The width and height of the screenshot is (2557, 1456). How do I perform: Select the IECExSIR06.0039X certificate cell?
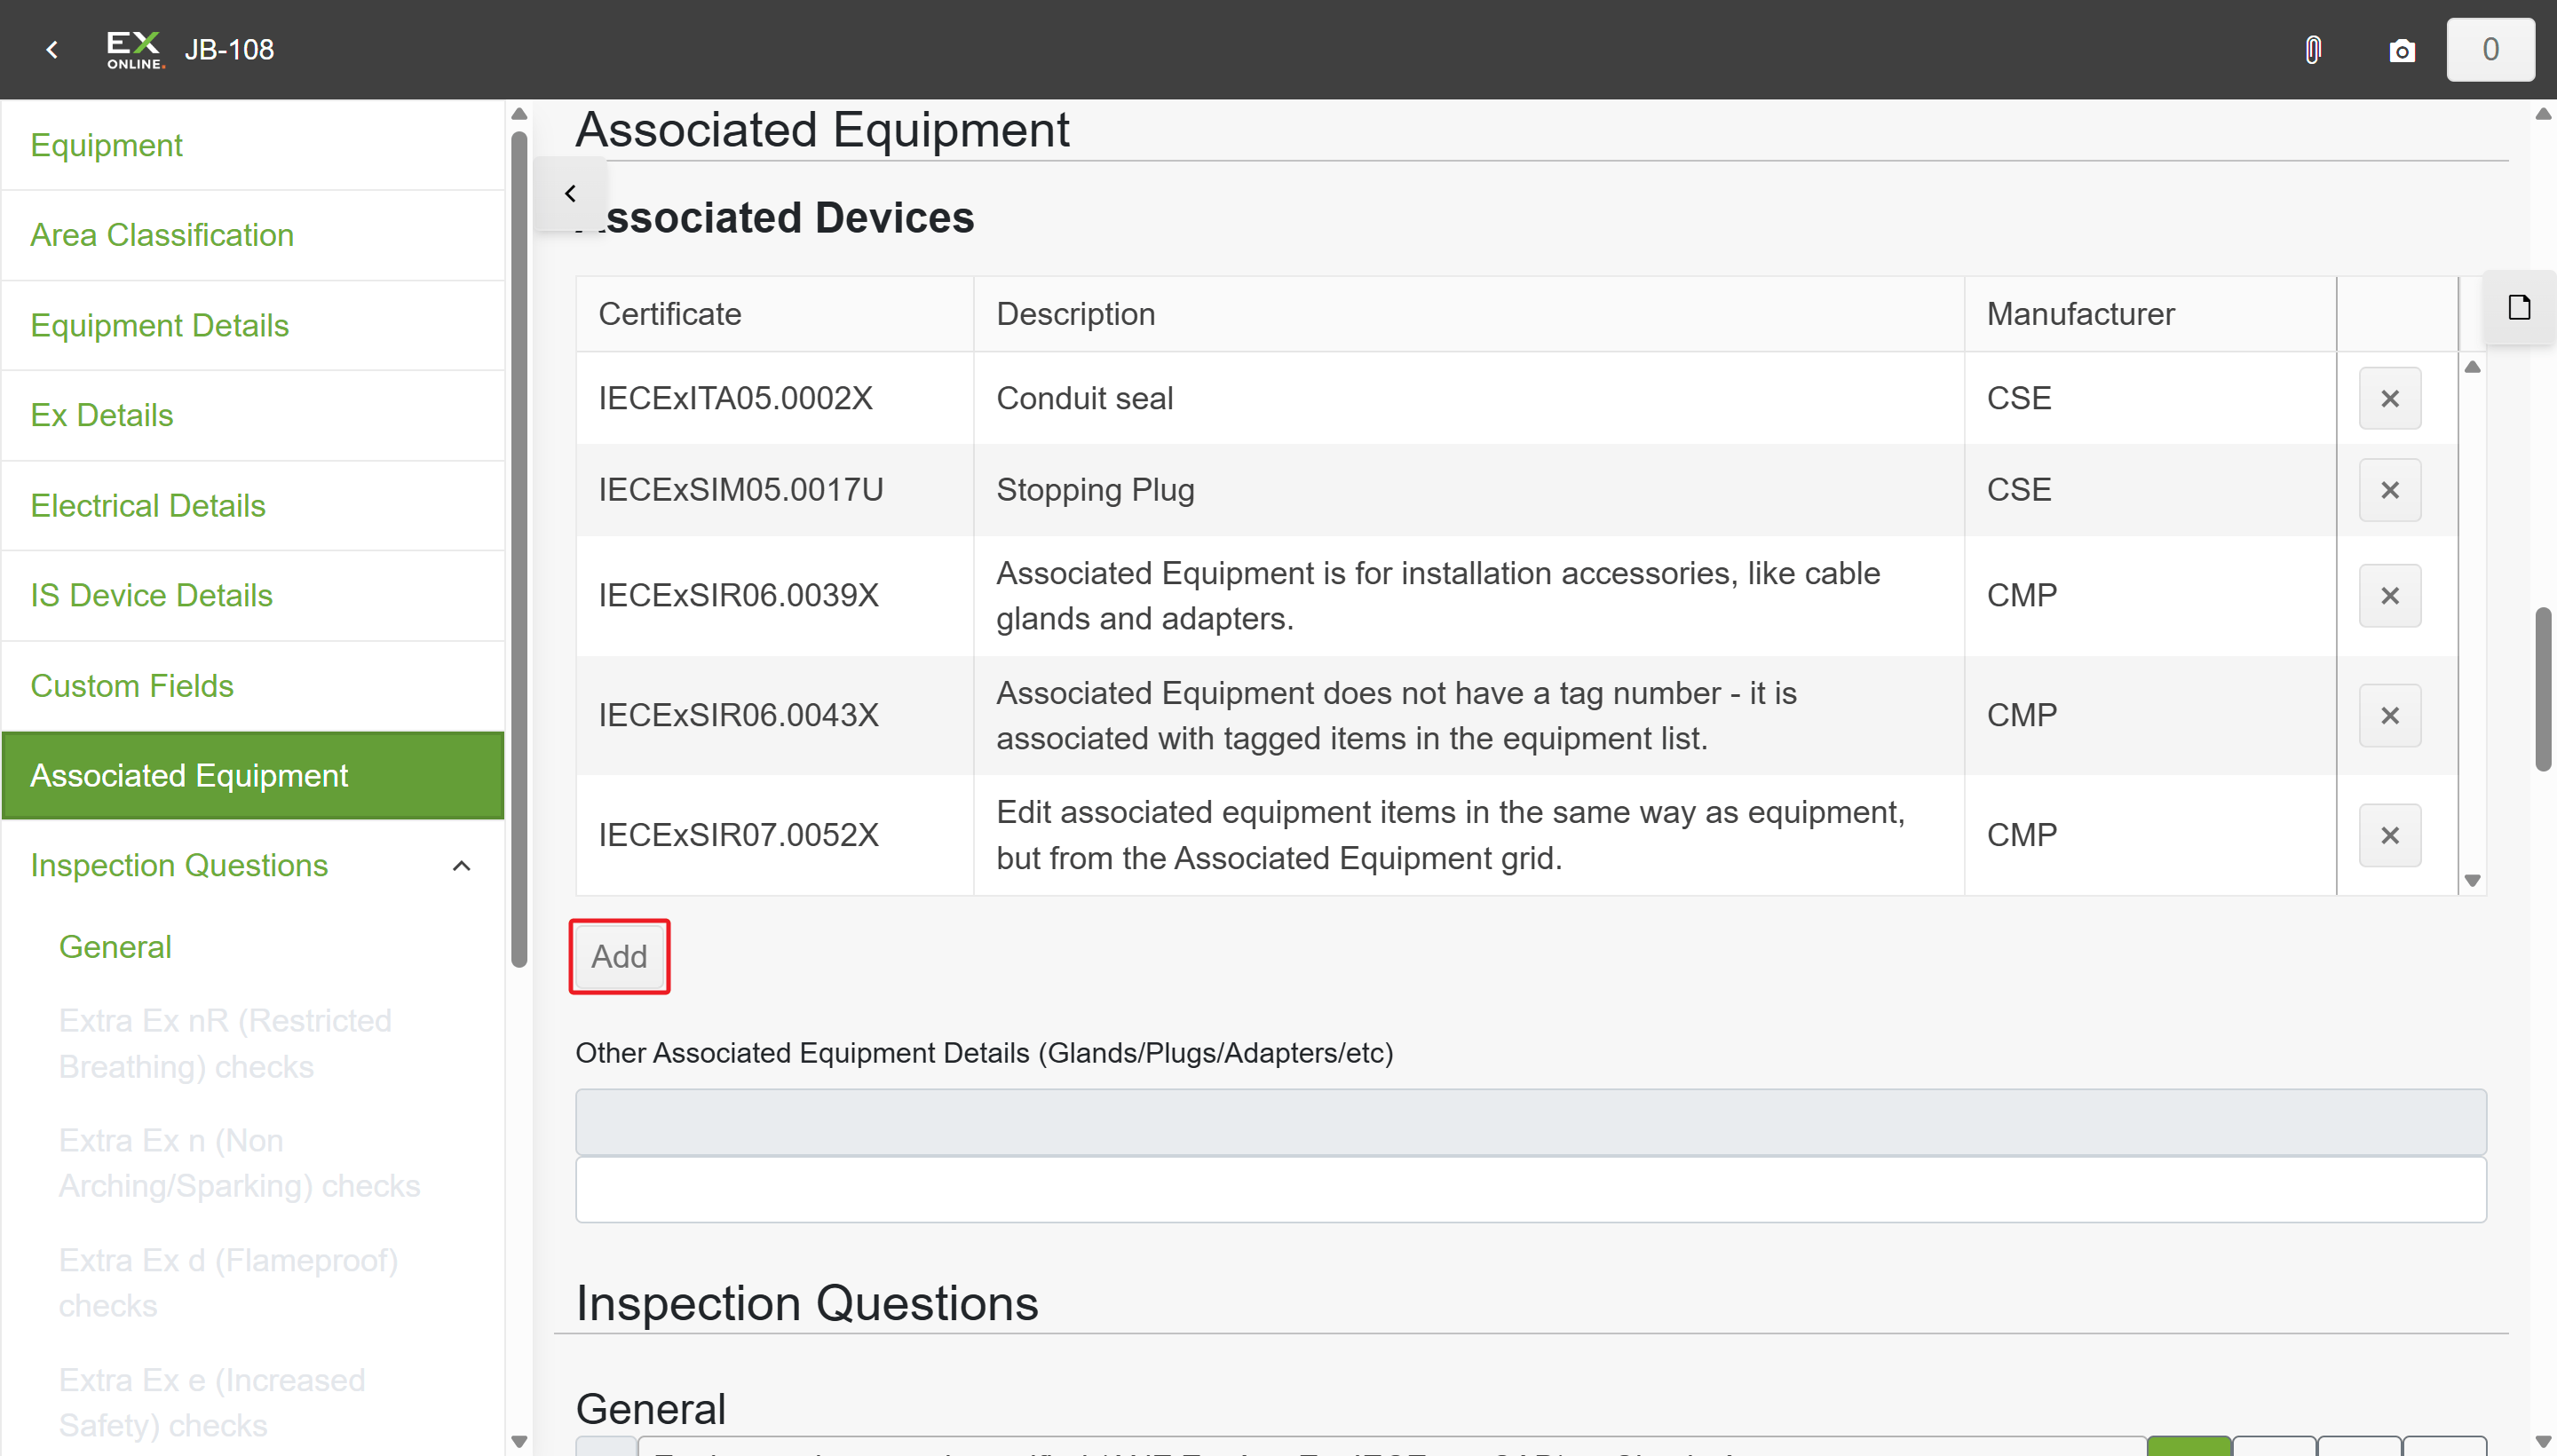point(774,596)
